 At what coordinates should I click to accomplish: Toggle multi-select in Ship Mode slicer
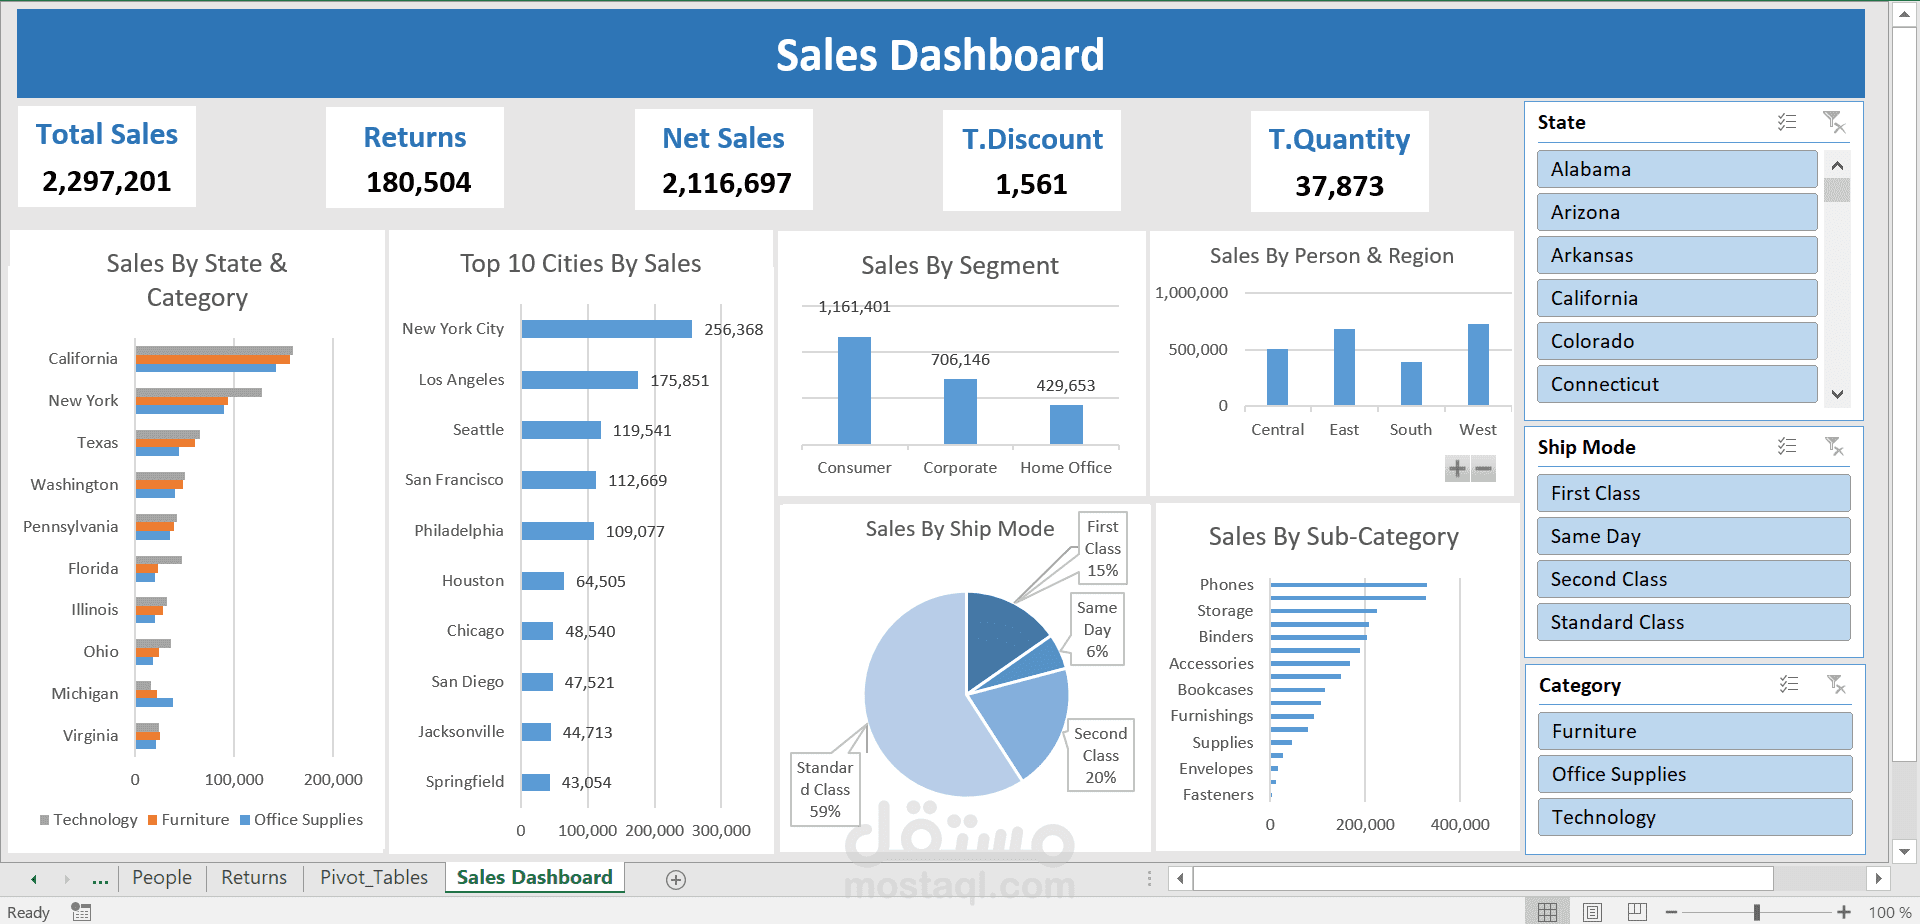[x=1787, y=446]
